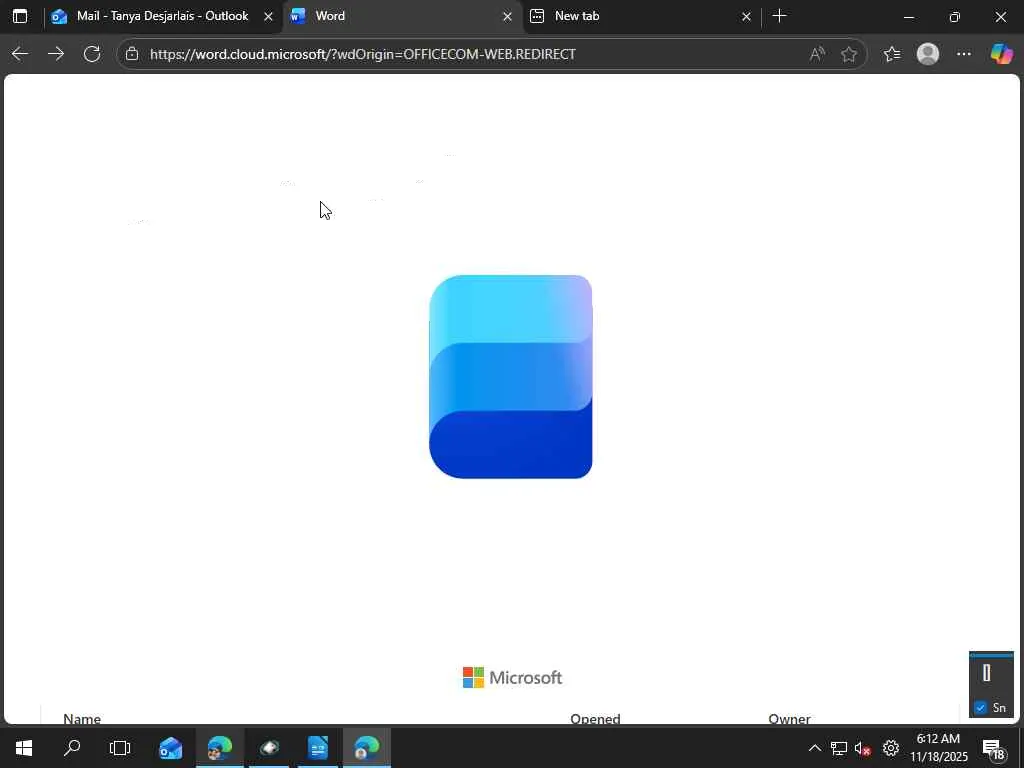Refresh the Word page
This screenshot has width=1024, height=768.
click(92, 54)
